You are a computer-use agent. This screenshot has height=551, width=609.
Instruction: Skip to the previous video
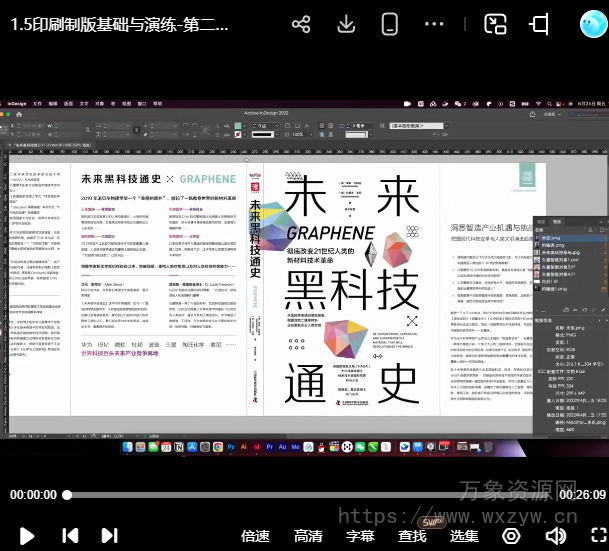tap(70, 536)
